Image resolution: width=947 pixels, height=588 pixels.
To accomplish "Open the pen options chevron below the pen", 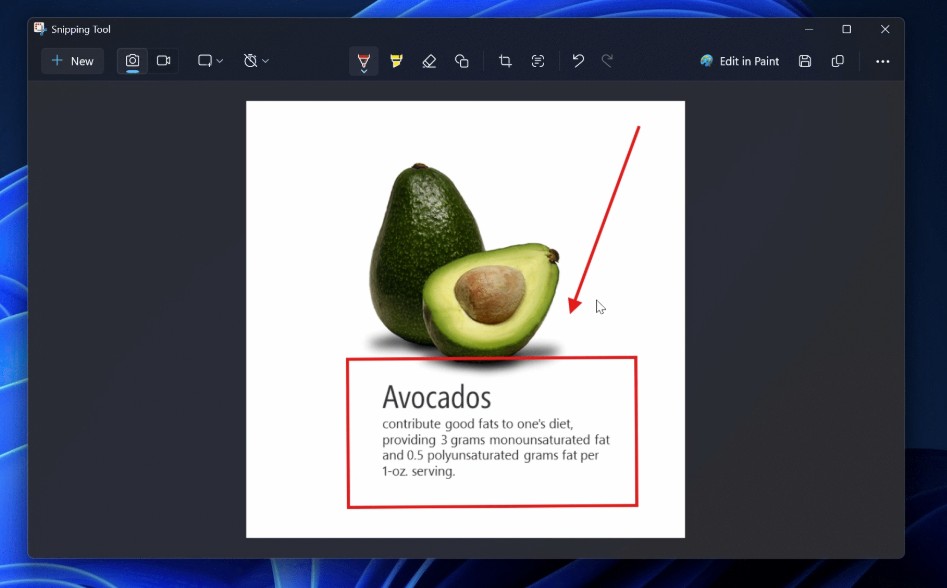I will pos(364,71).
